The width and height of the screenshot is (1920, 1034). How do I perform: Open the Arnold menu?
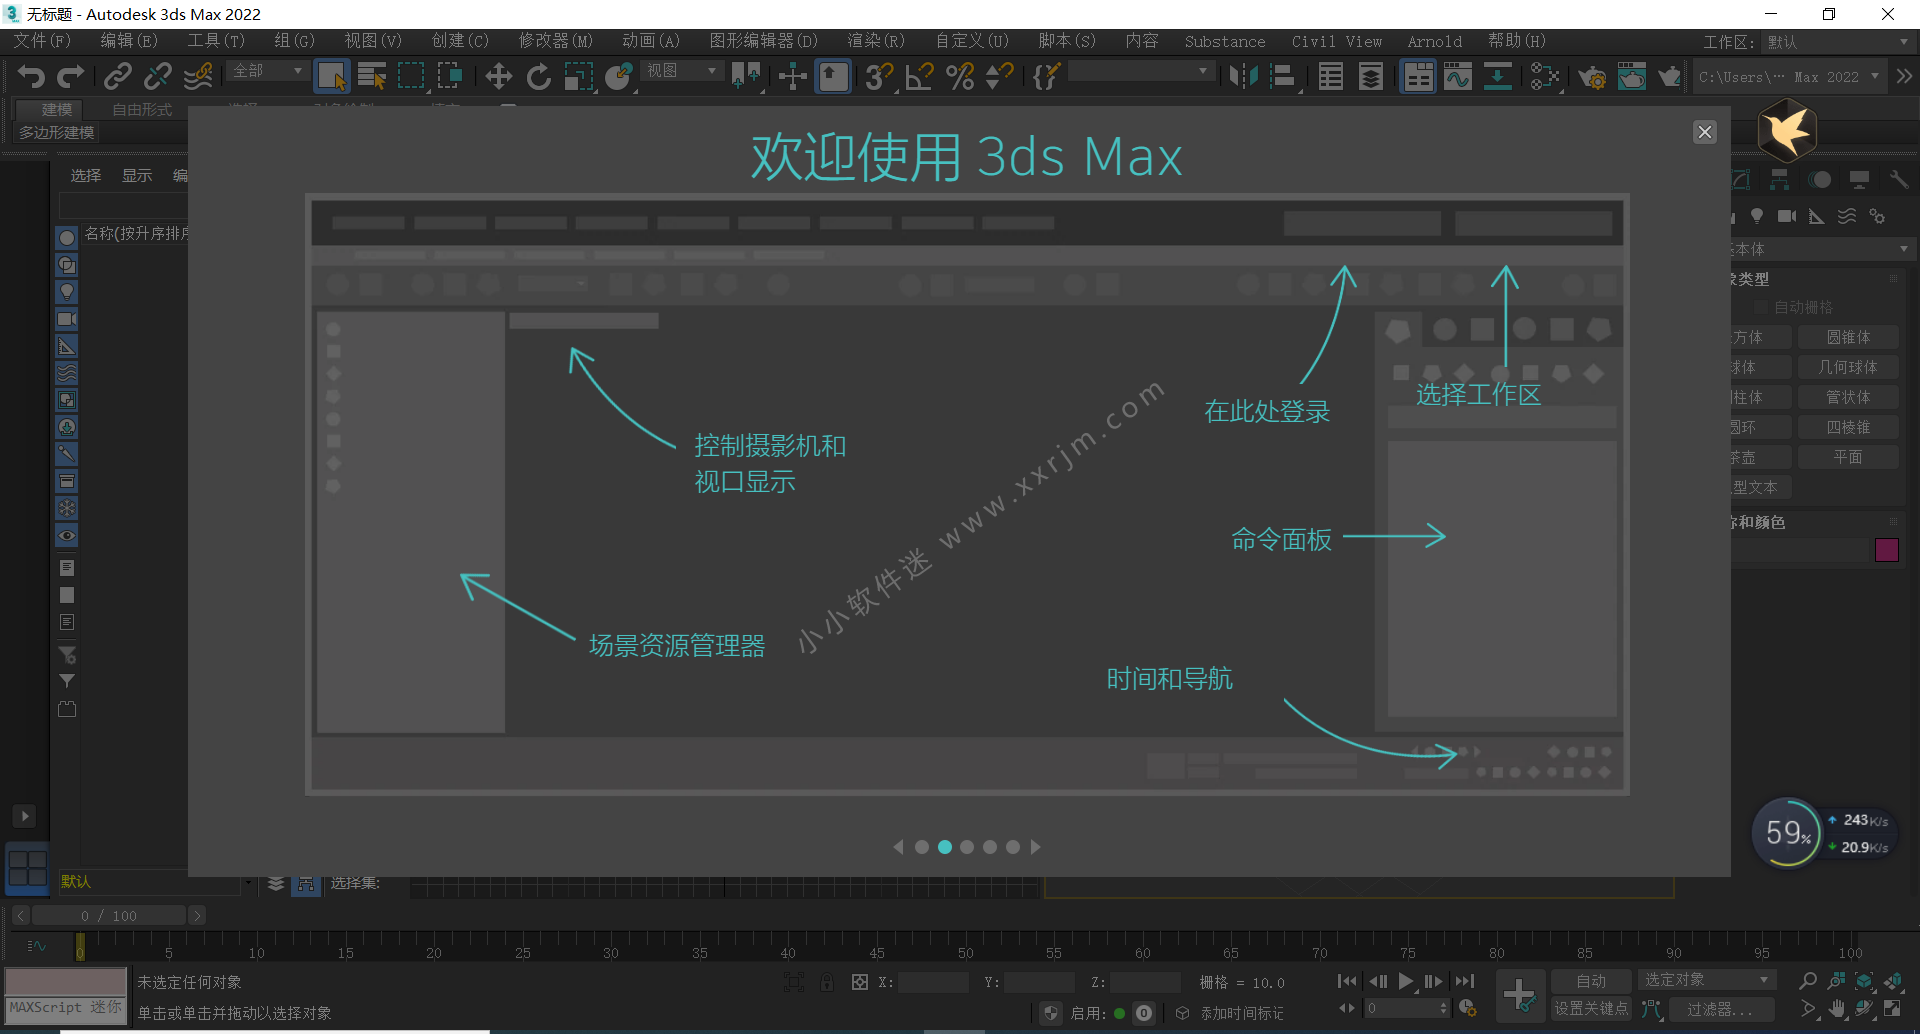(1434, 42)
